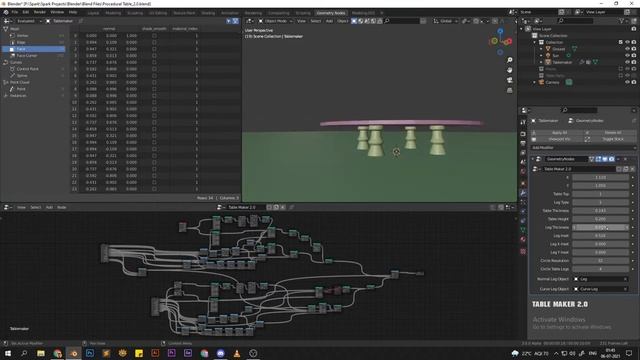Click the Blender logo menu icon
640x360 pixels.
coord(6,12)
